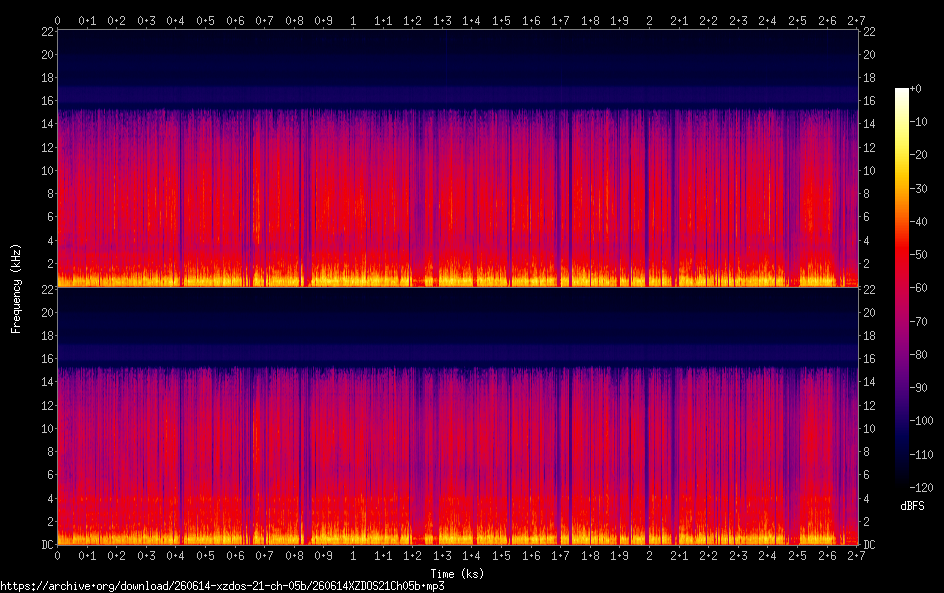This screenshot has width=944, height=593.
Task: Click the "Frequency (kHz)" axis title
Action: [16, 288]
